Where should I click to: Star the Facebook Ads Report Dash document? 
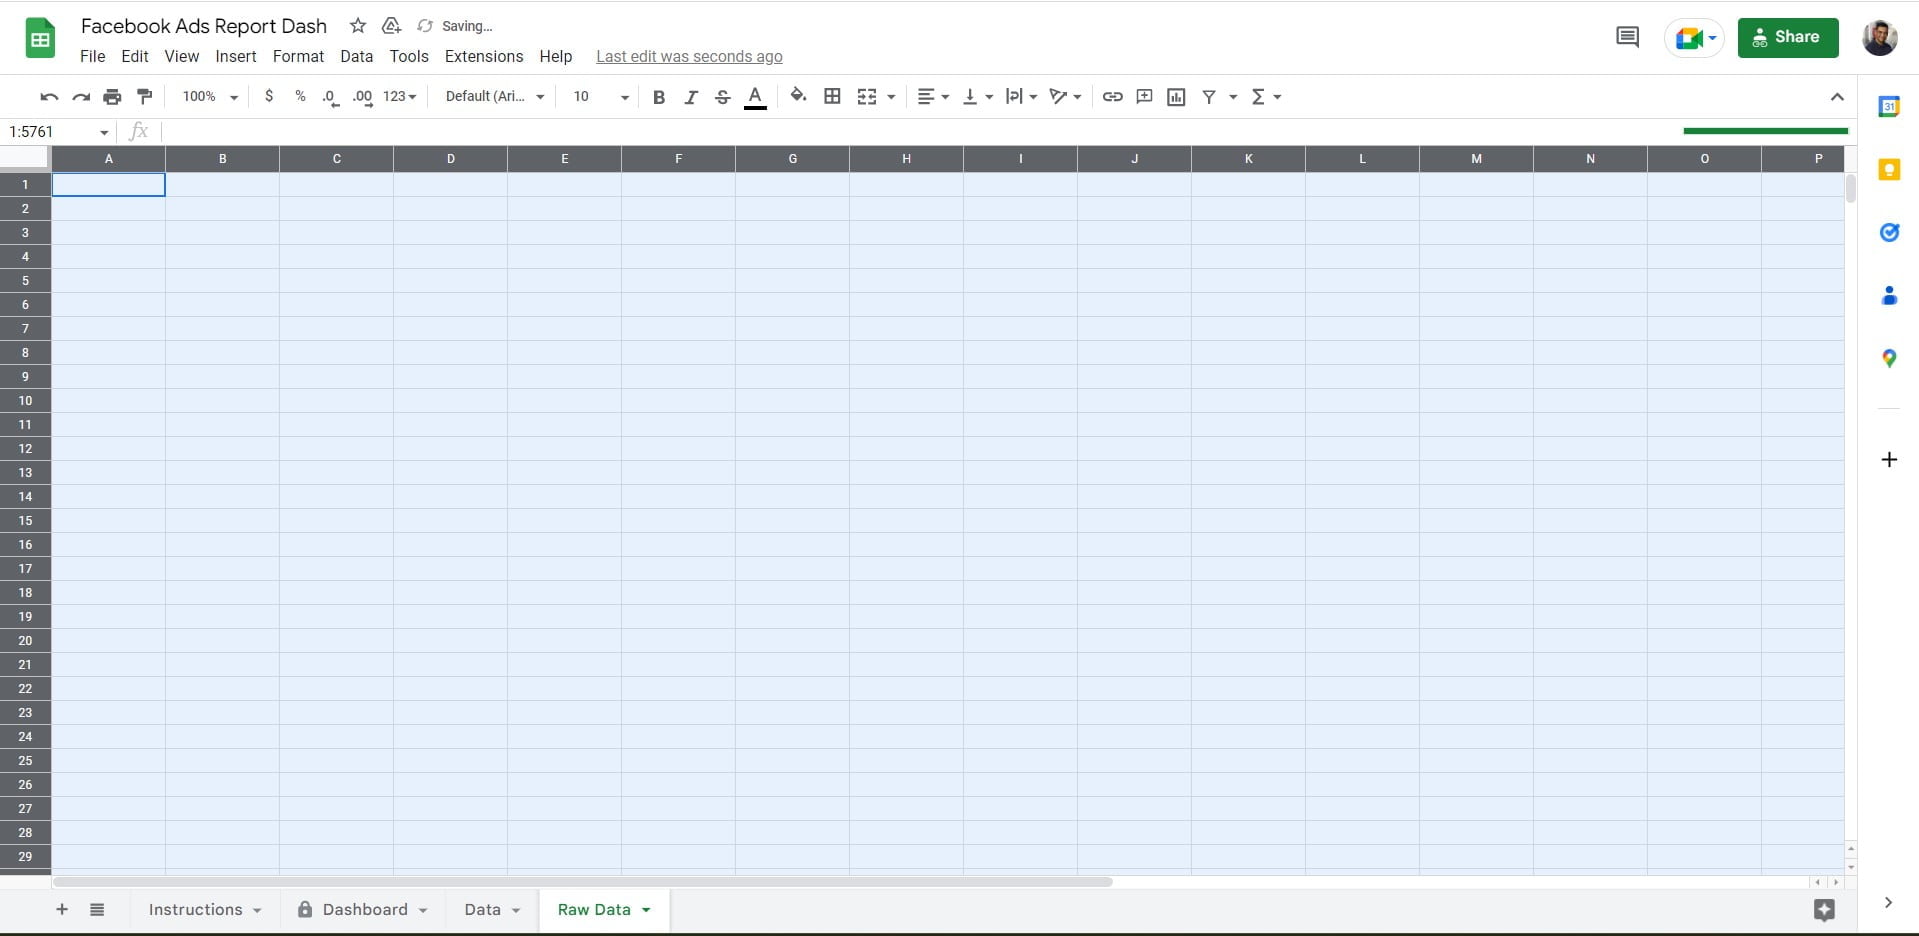click(x=358, y=26)
